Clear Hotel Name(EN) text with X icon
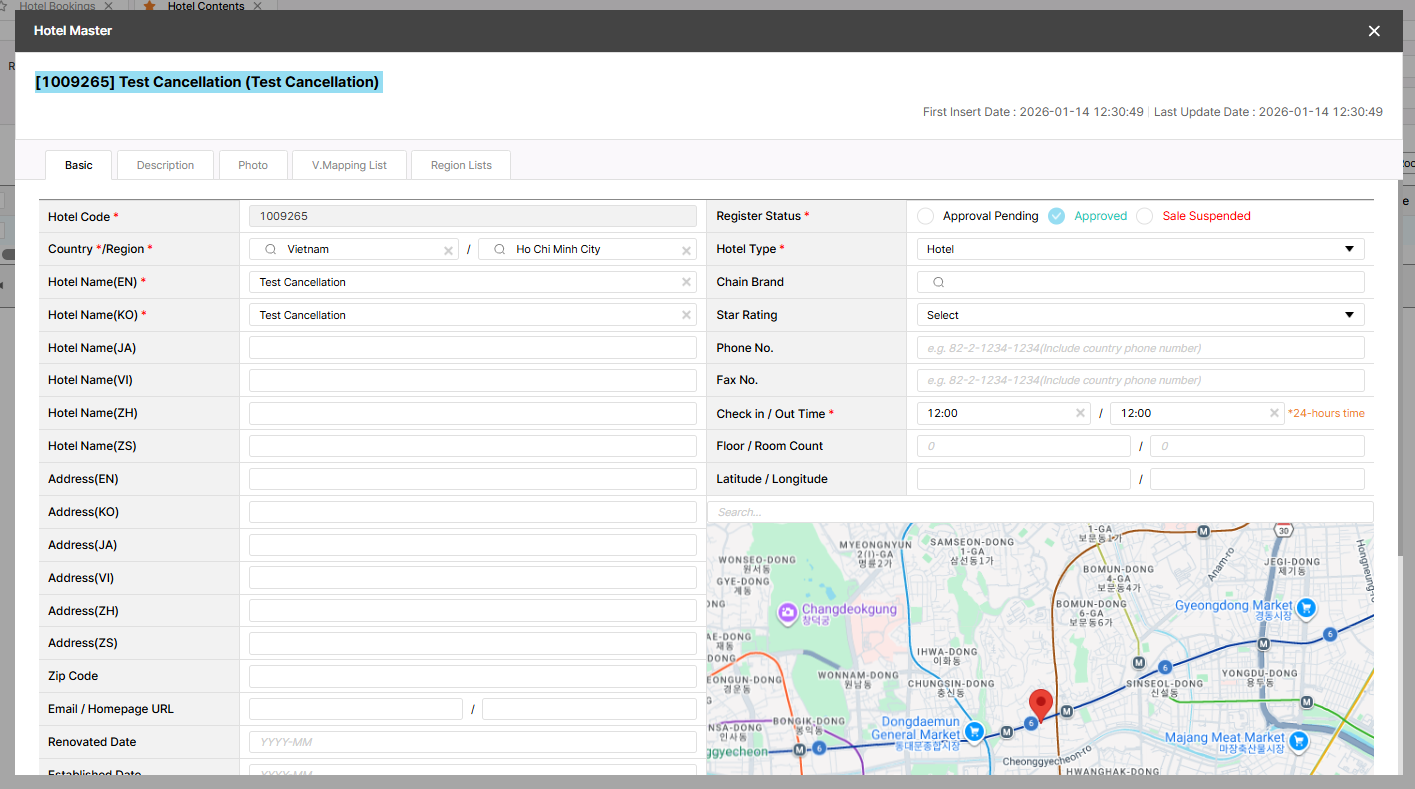Image resolution: width=1415 pixels, height=789 pixels. (x=687, y=282)
